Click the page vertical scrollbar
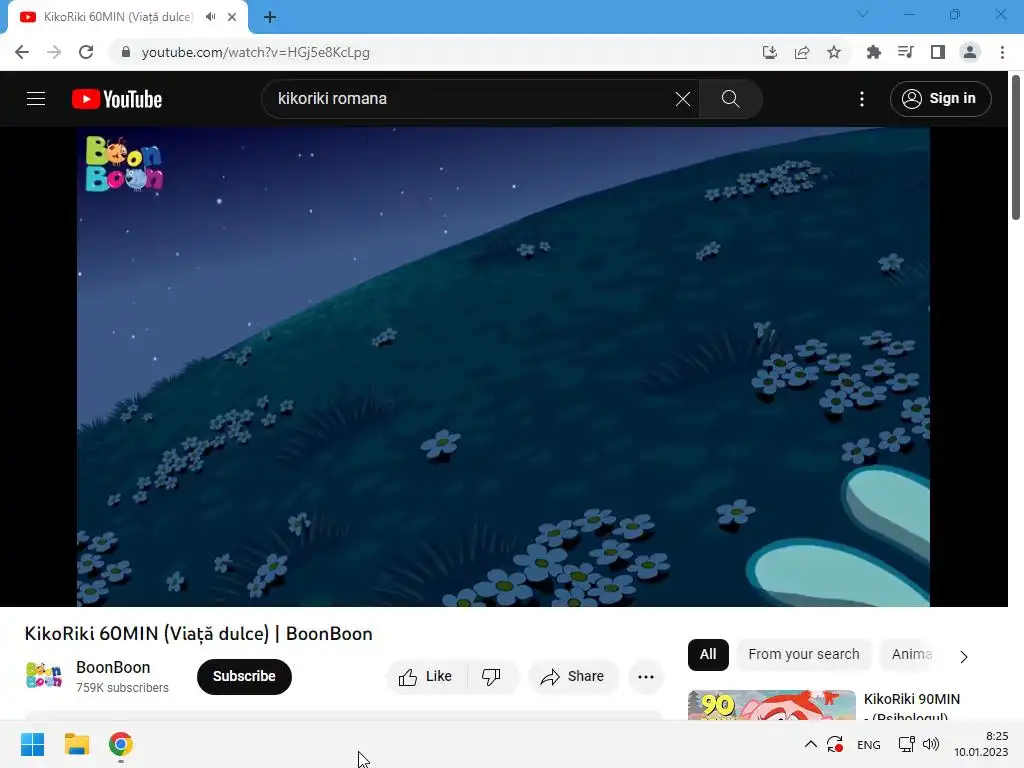 click(1016, 148)
